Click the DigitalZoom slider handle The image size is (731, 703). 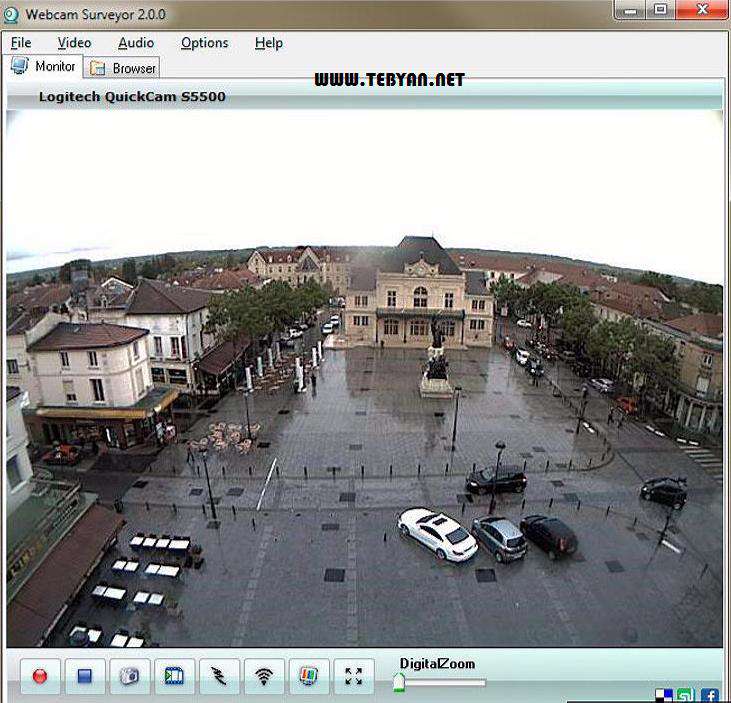click(399, 682)
